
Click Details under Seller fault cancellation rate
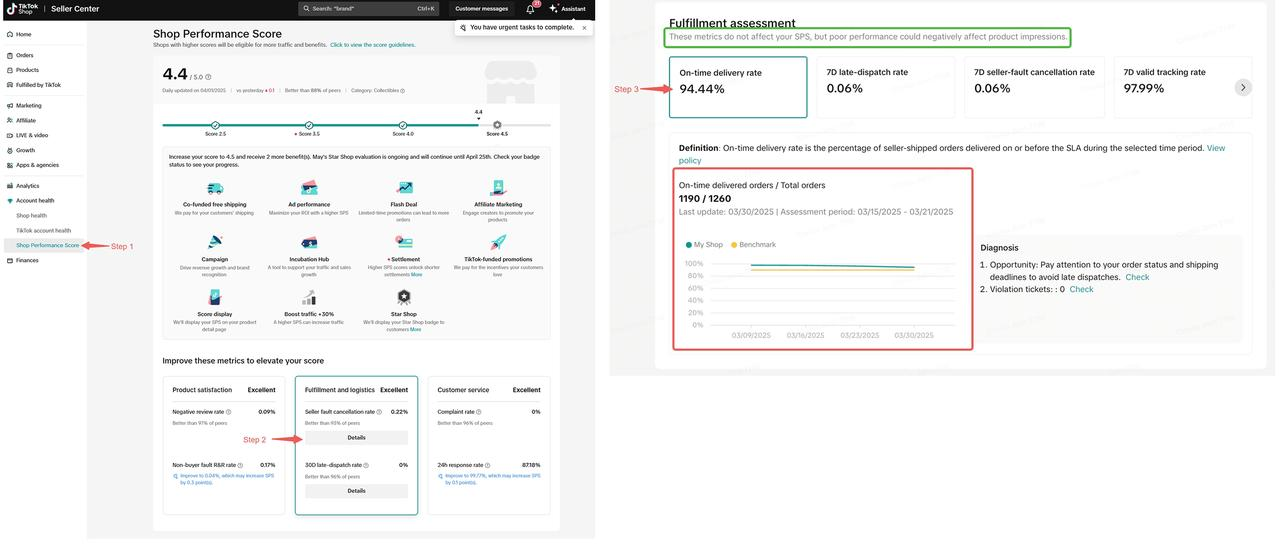356,438
